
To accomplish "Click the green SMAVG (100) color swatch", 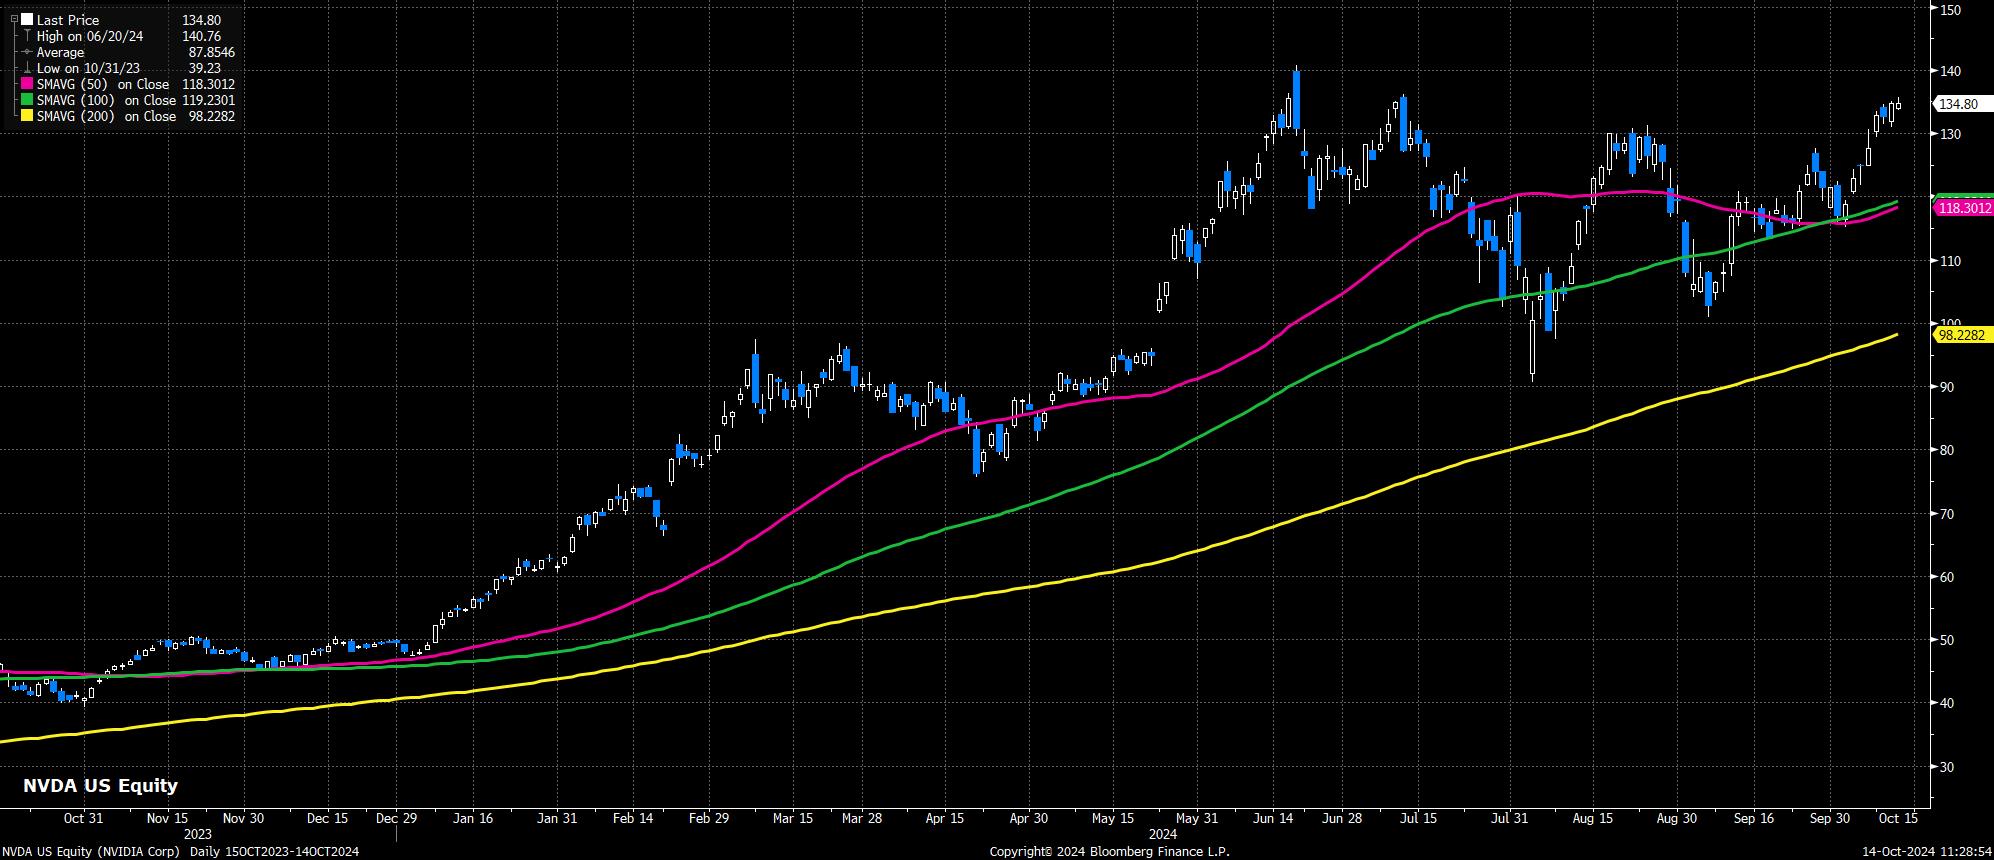I will click(27, 100).
